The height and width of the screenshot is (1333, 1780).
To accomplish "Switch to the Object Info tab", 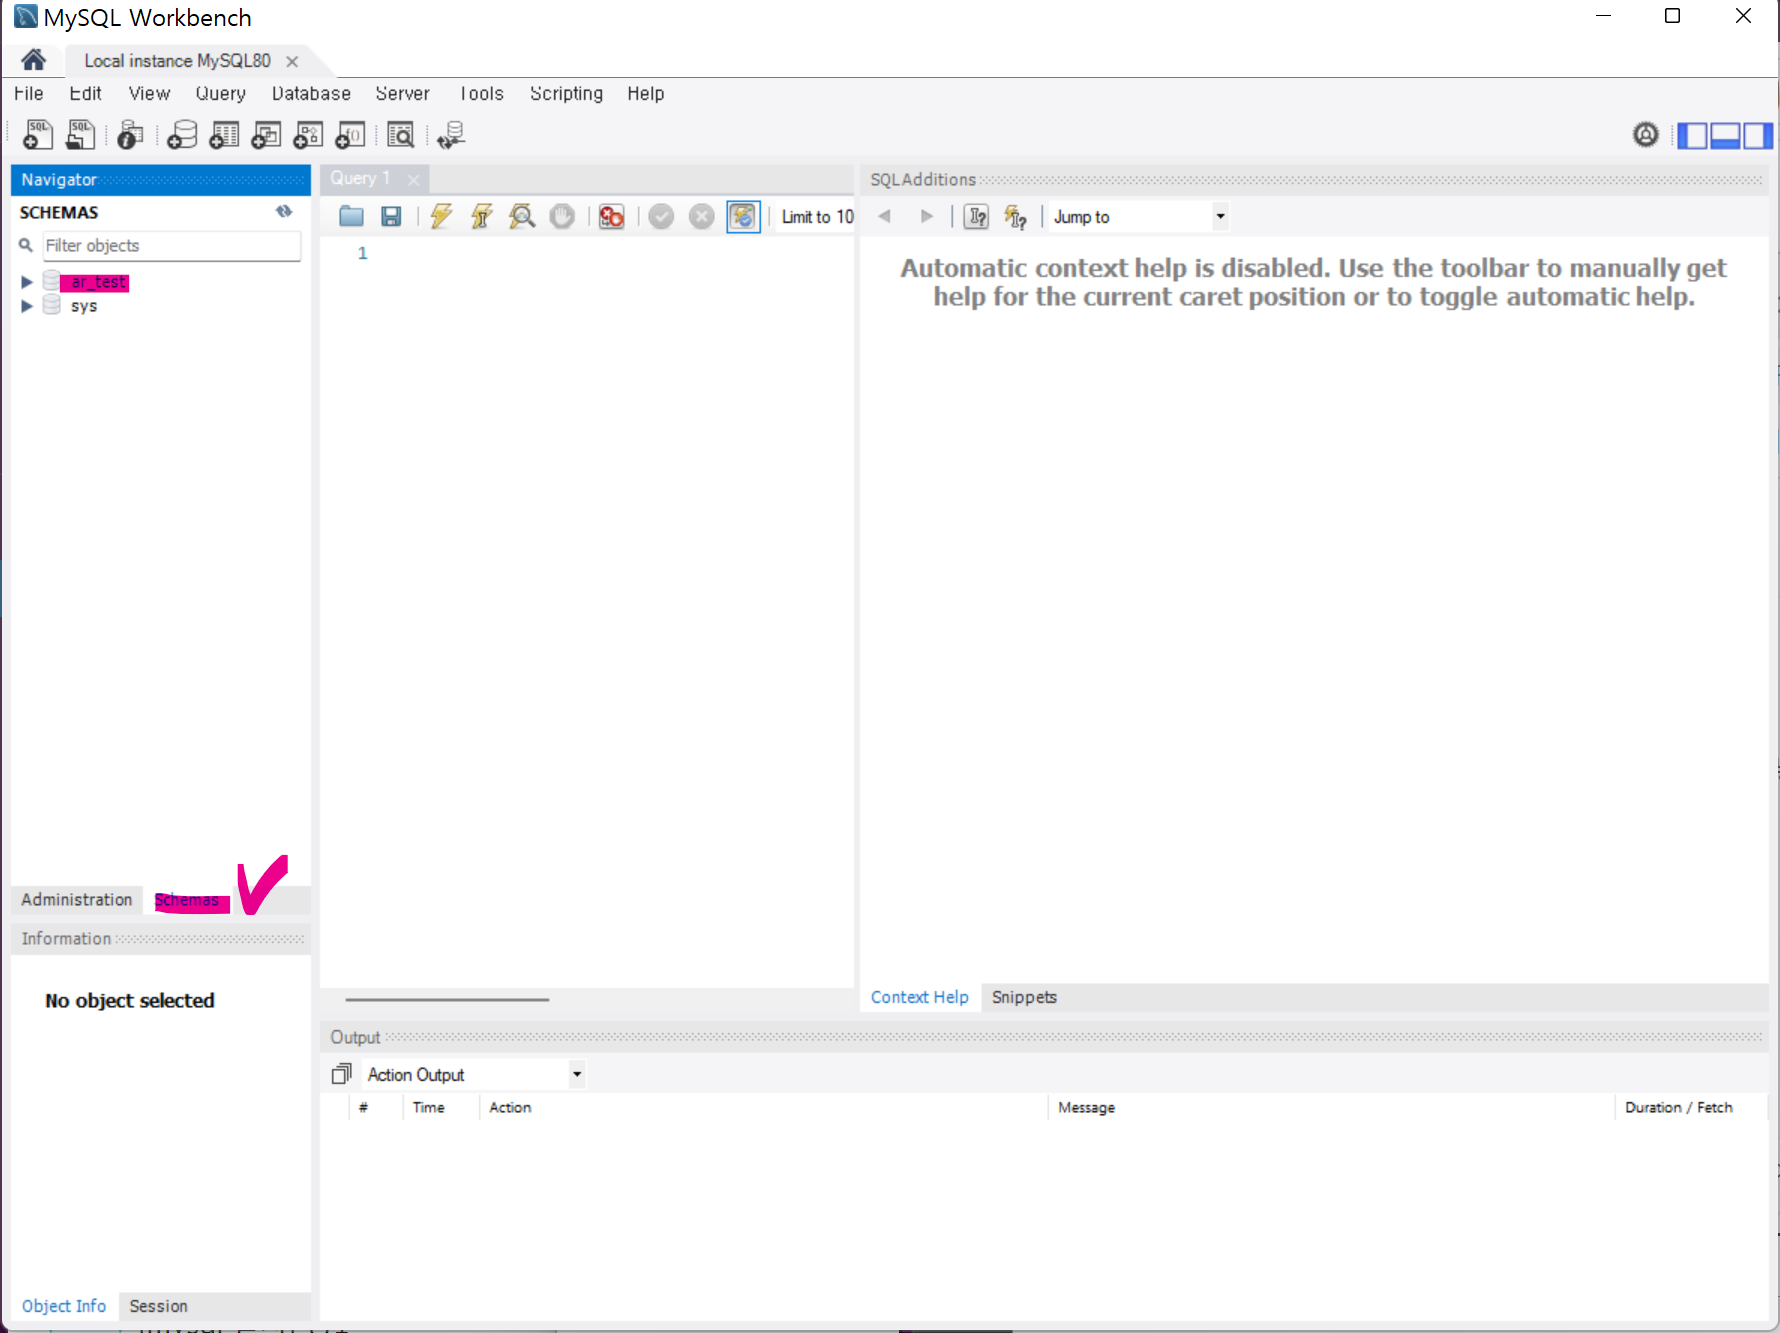I will pos(64,1306).
